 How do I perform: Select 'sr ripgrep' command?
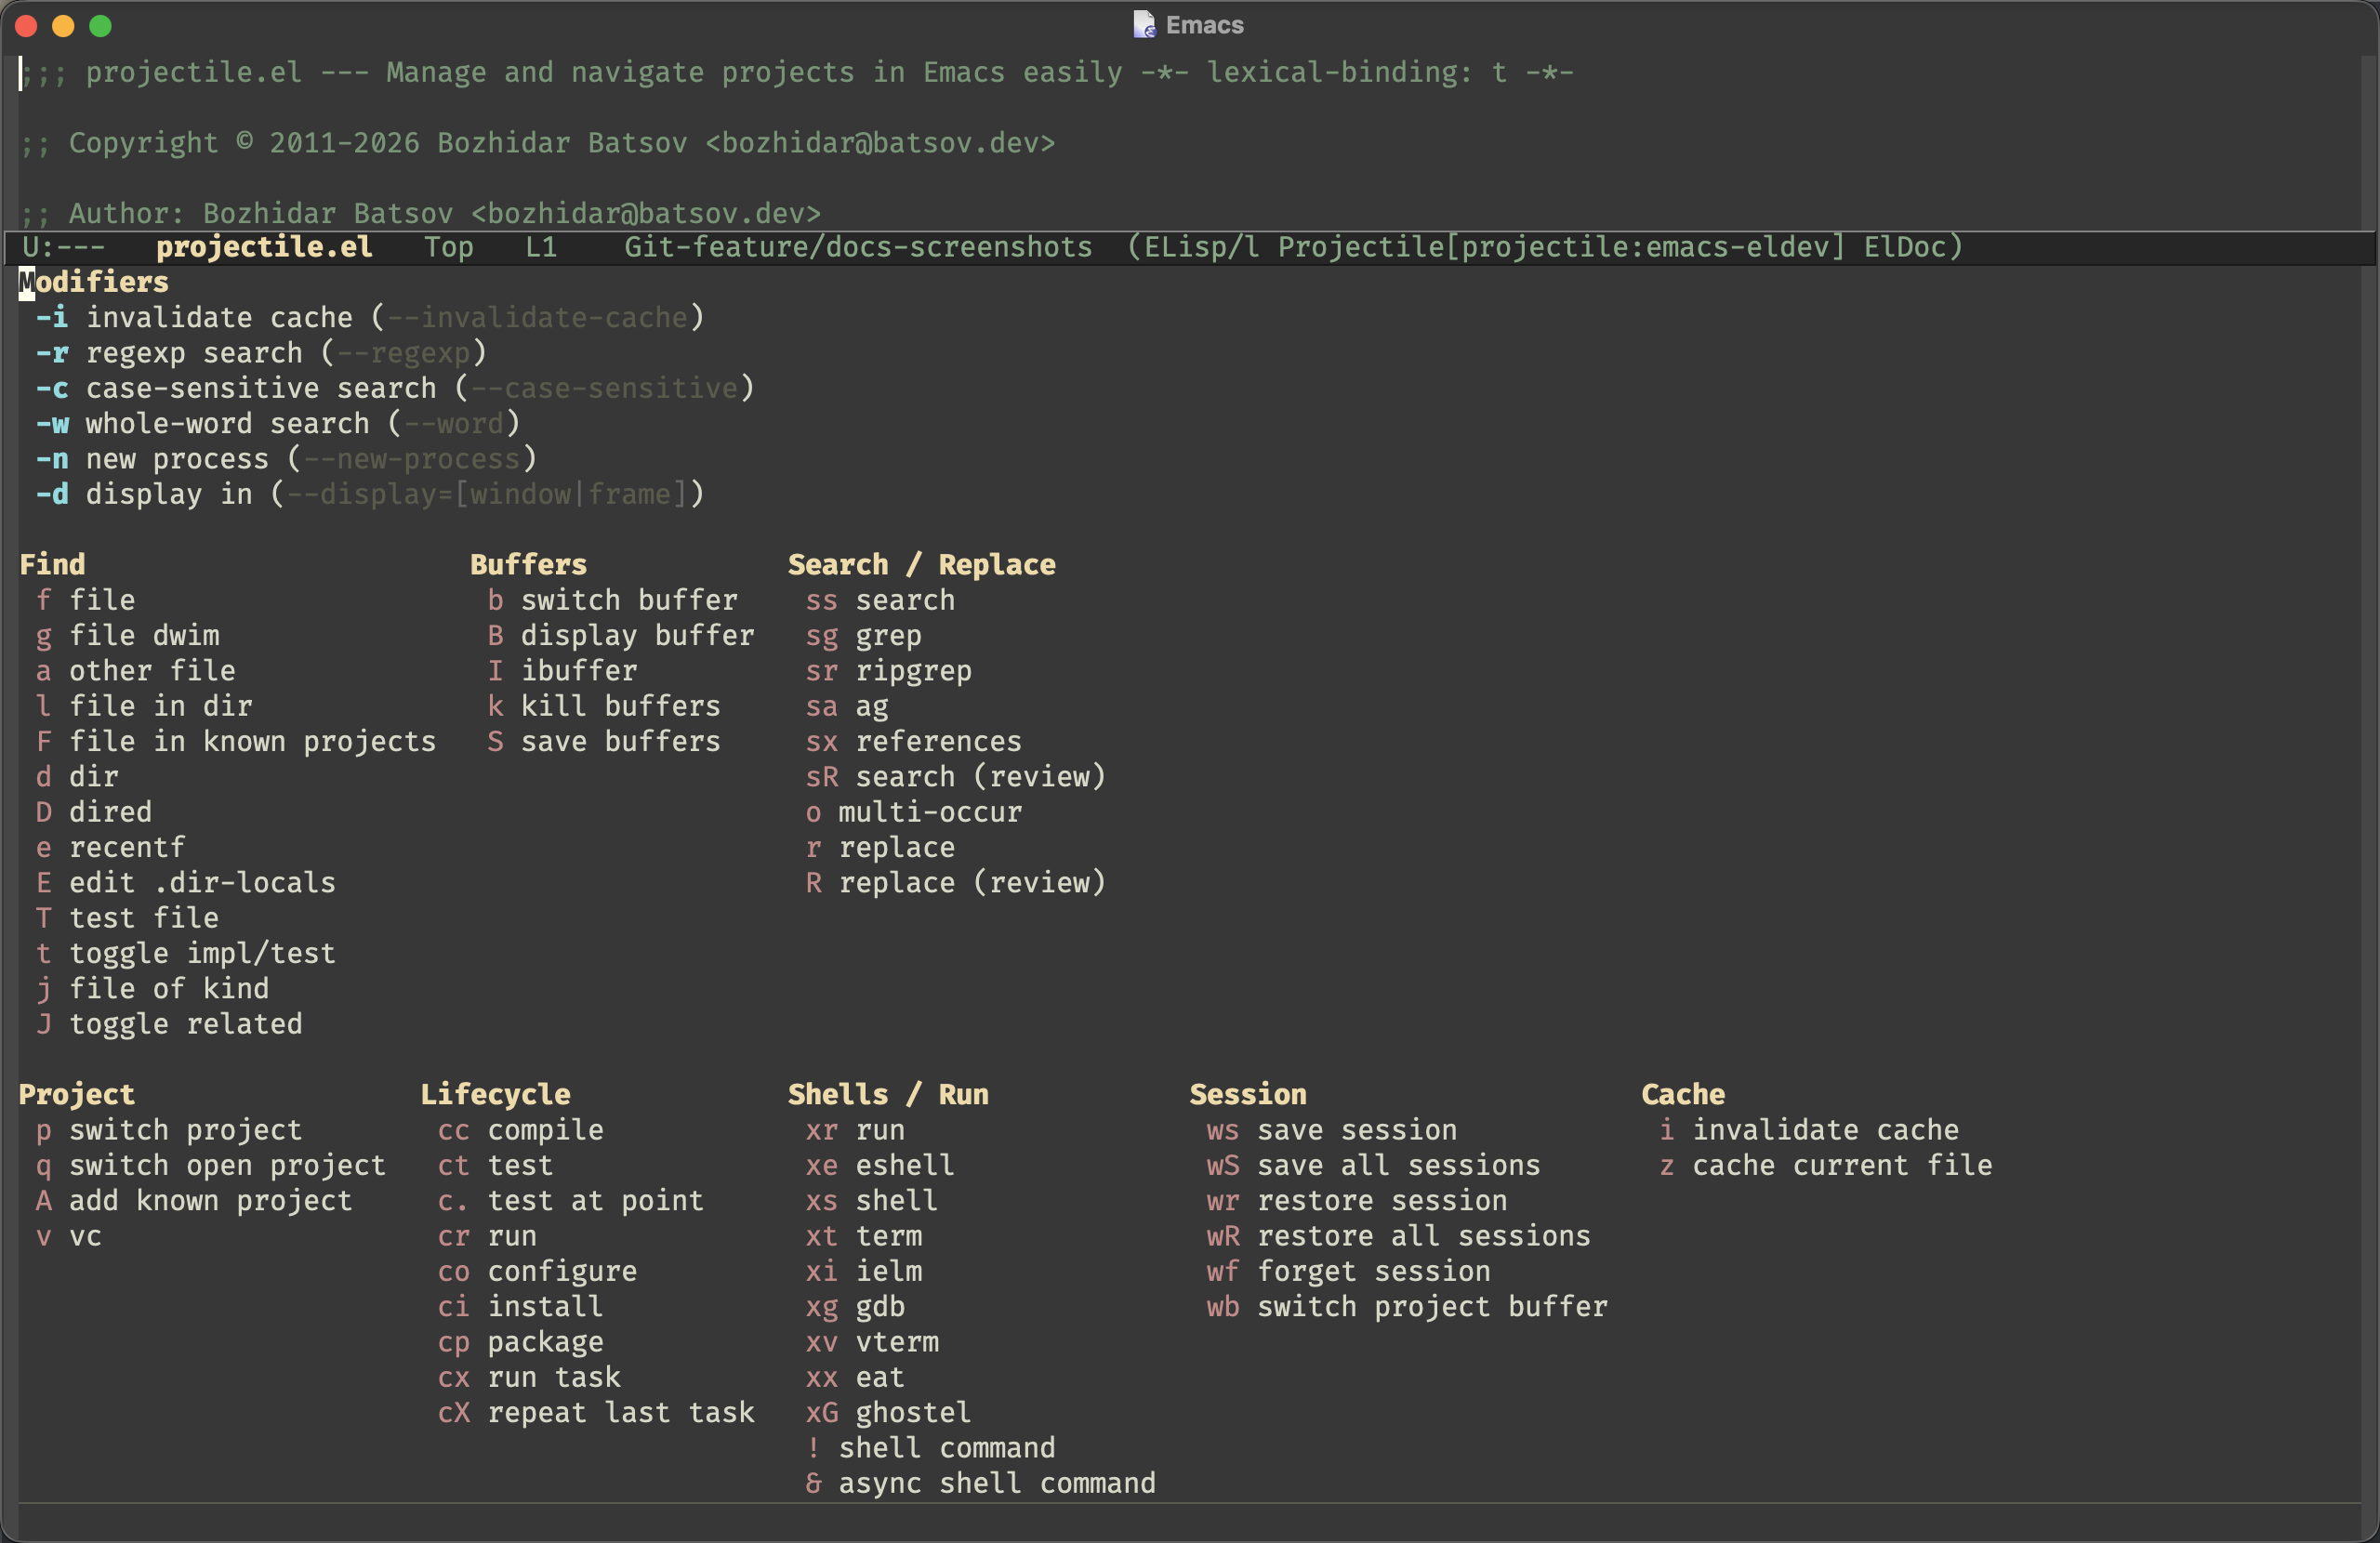tap(889, 671)
